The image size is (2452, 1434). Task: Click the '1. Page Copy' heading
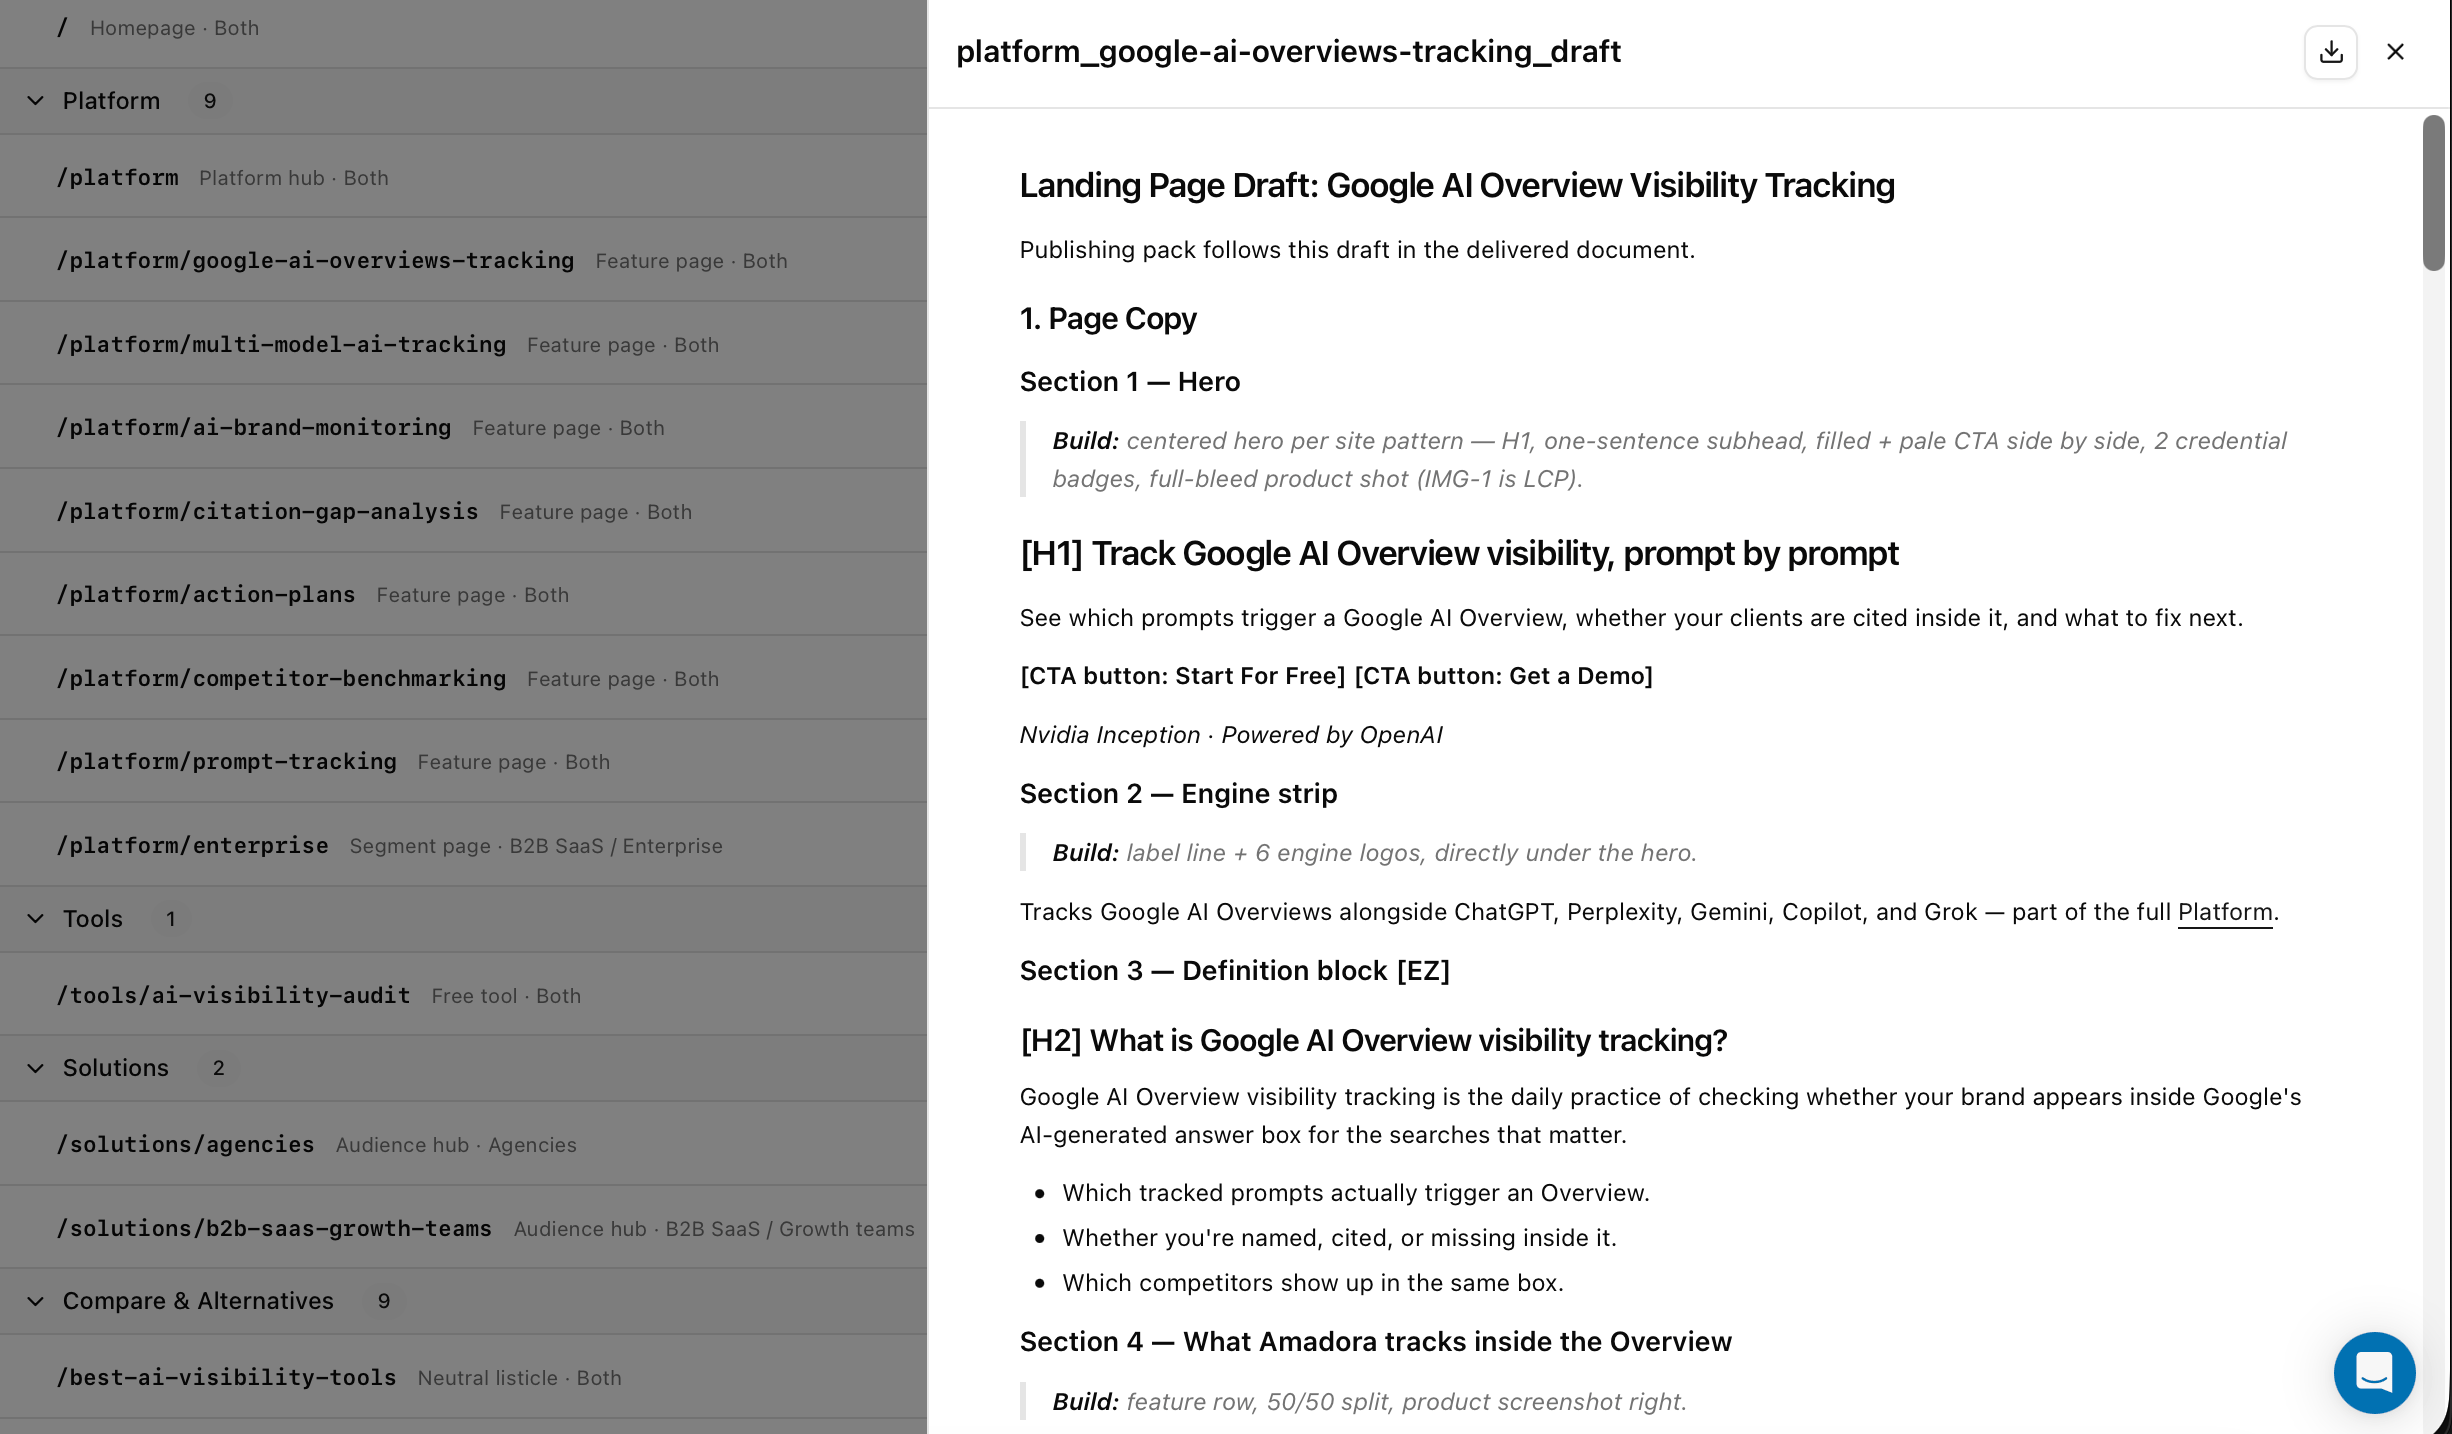coord(1108,318)
